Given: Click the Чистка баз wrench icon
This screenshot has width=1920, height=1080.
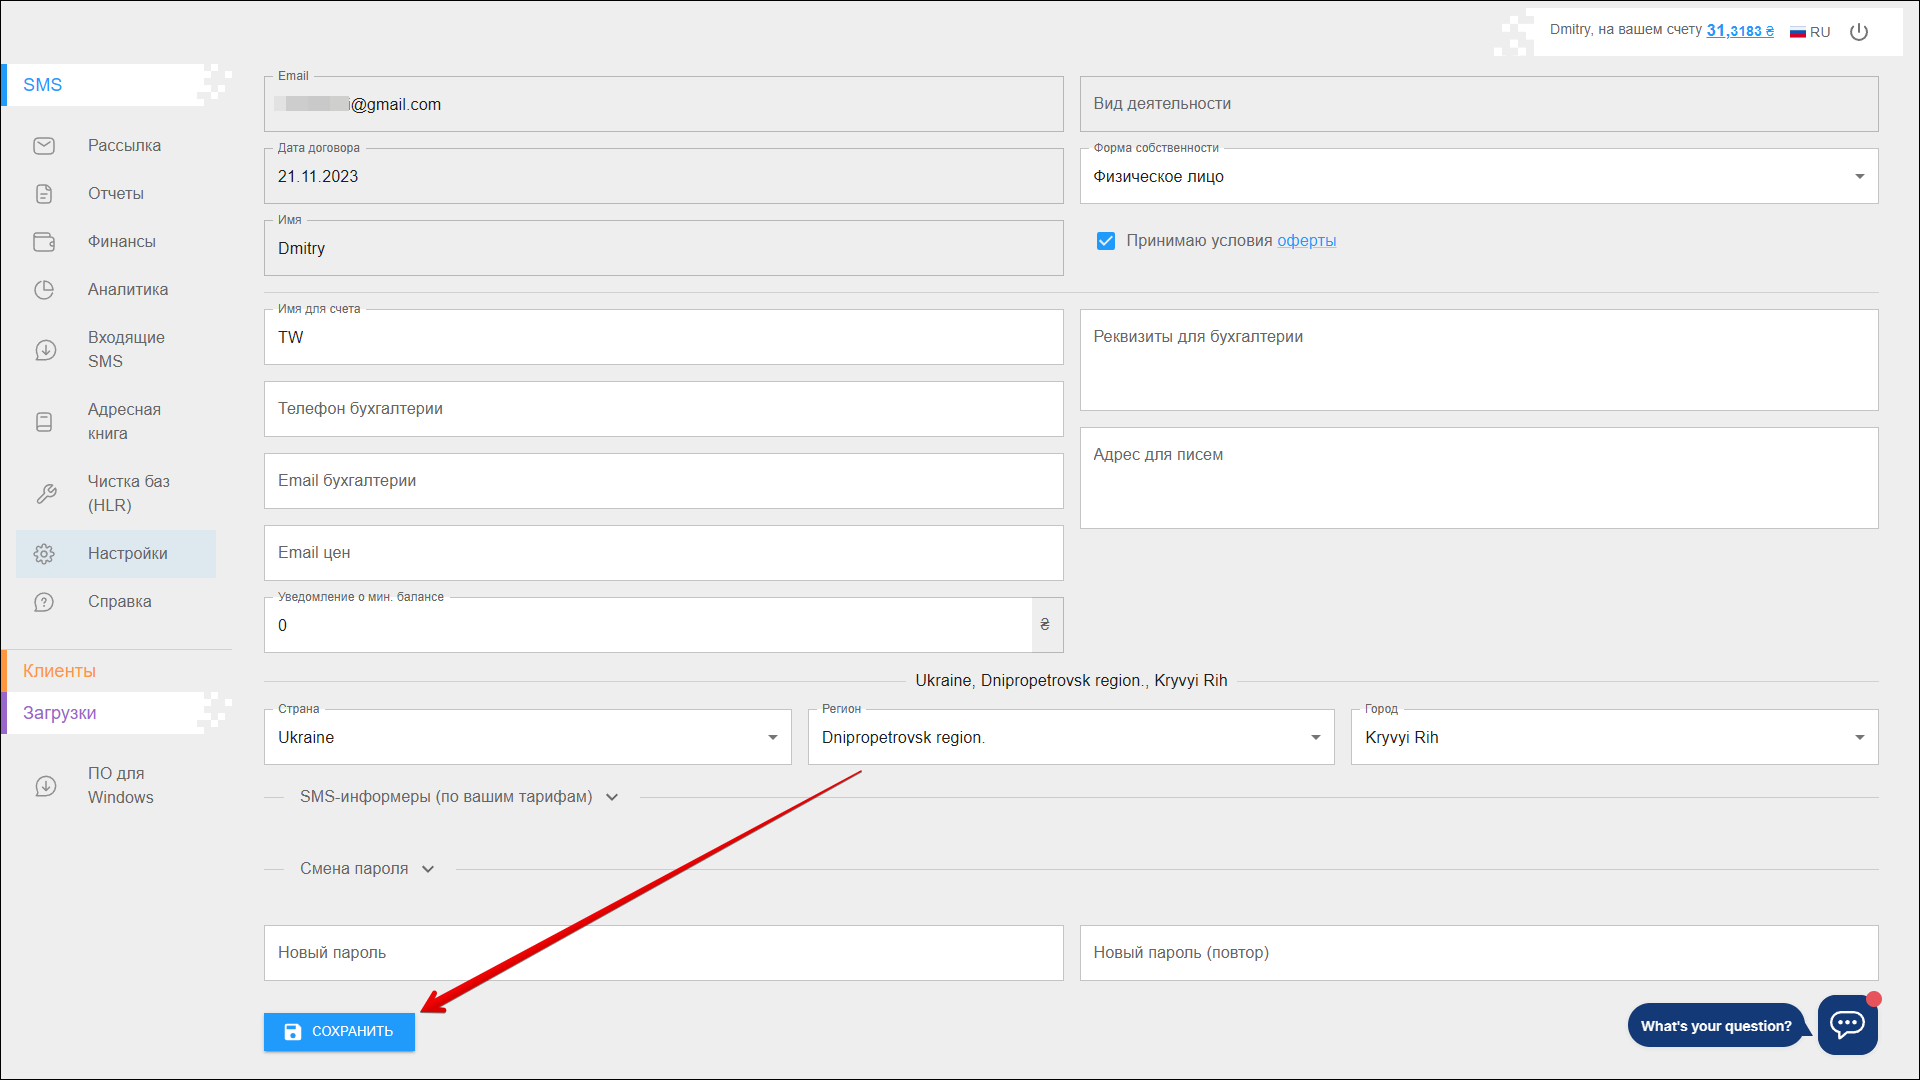Looking at the screenshot, I should 45,494.
